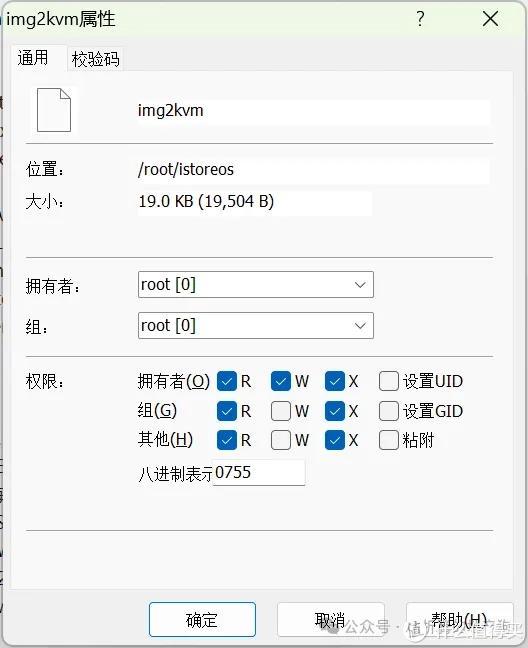Screen dimensions: 528x648
Task: Click the 确定 button
Action: click(202, 619)
